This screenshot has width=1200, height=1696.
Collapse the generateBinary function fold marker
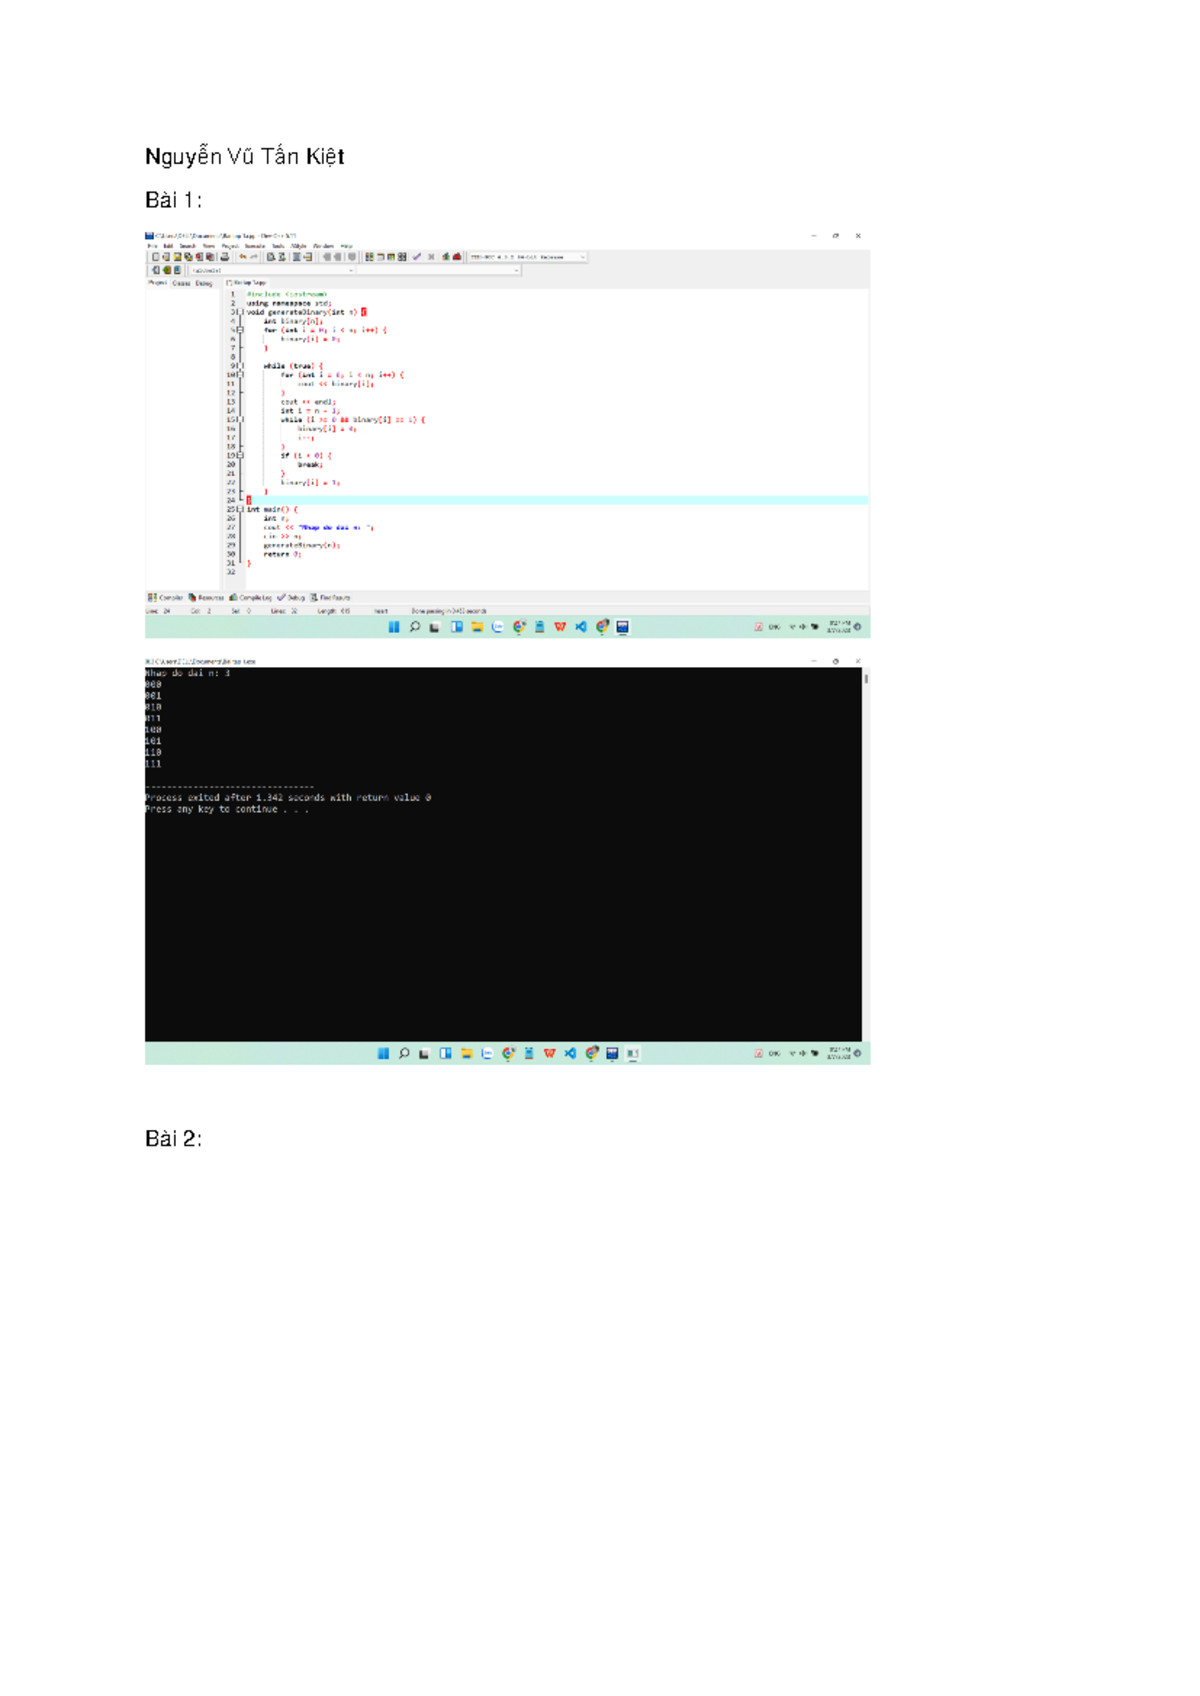[x=241, y=312]
